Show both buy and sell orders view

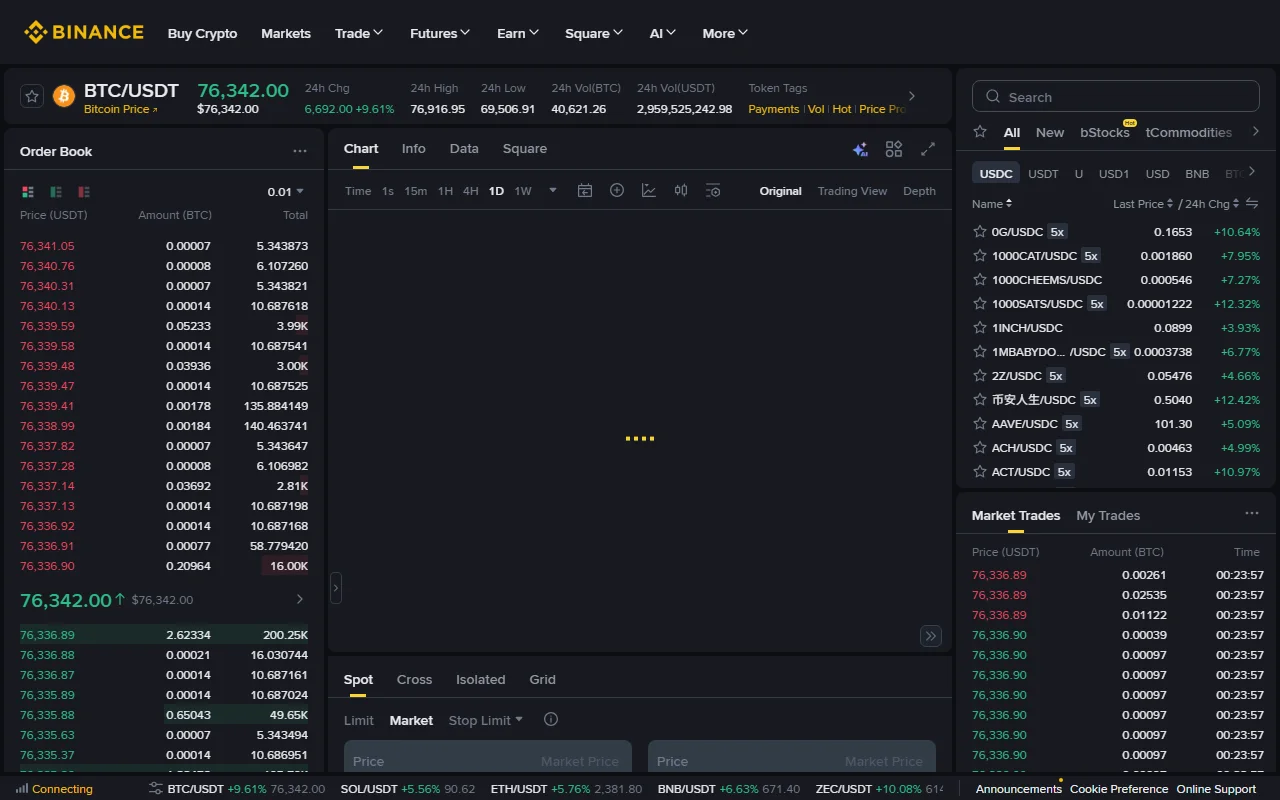click(x=28, y=191)
